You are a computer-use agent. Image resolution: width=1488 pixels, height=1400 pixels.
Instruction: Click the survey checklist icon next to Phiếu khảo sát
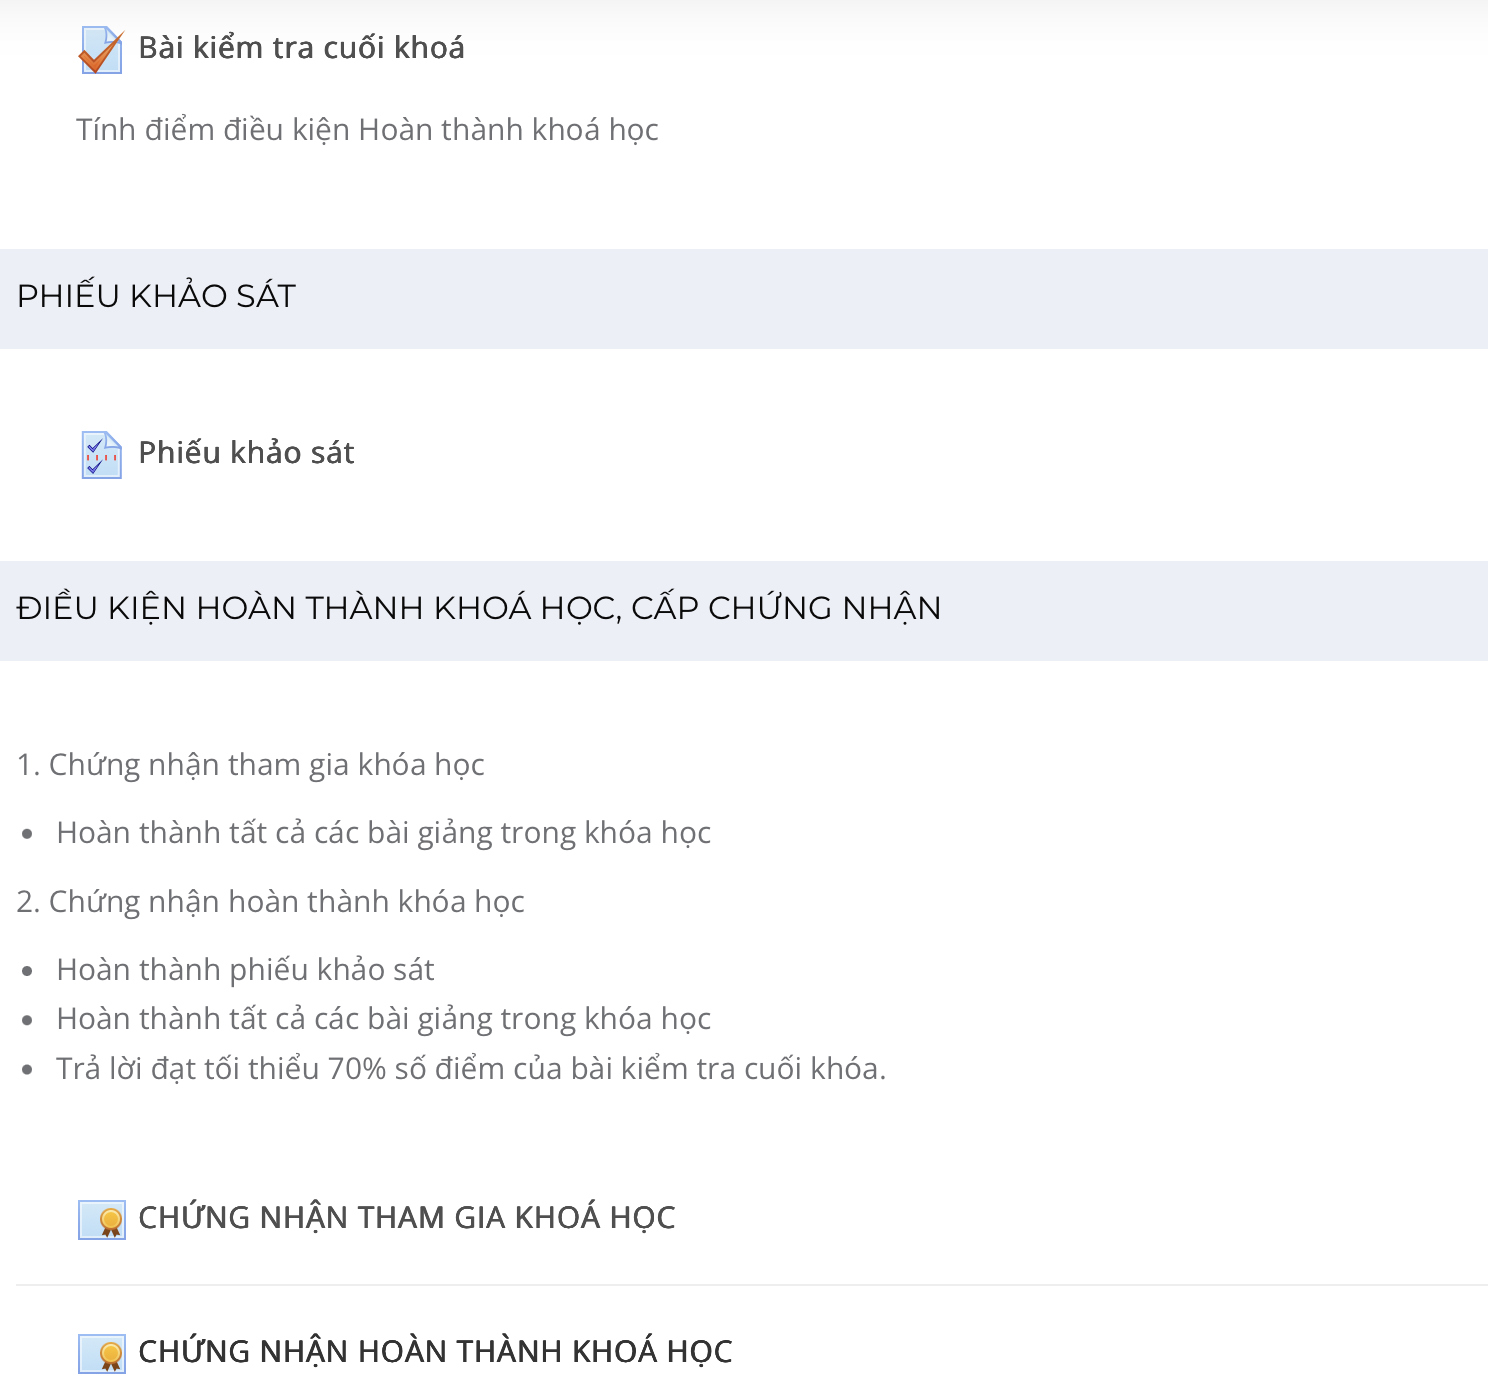pos(101,455)
